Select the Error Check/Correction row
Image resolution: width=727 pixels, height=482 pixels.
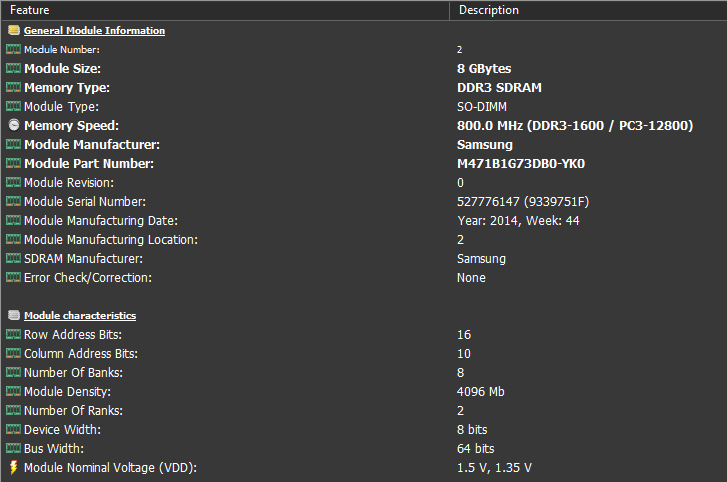[x=88, y=278]
